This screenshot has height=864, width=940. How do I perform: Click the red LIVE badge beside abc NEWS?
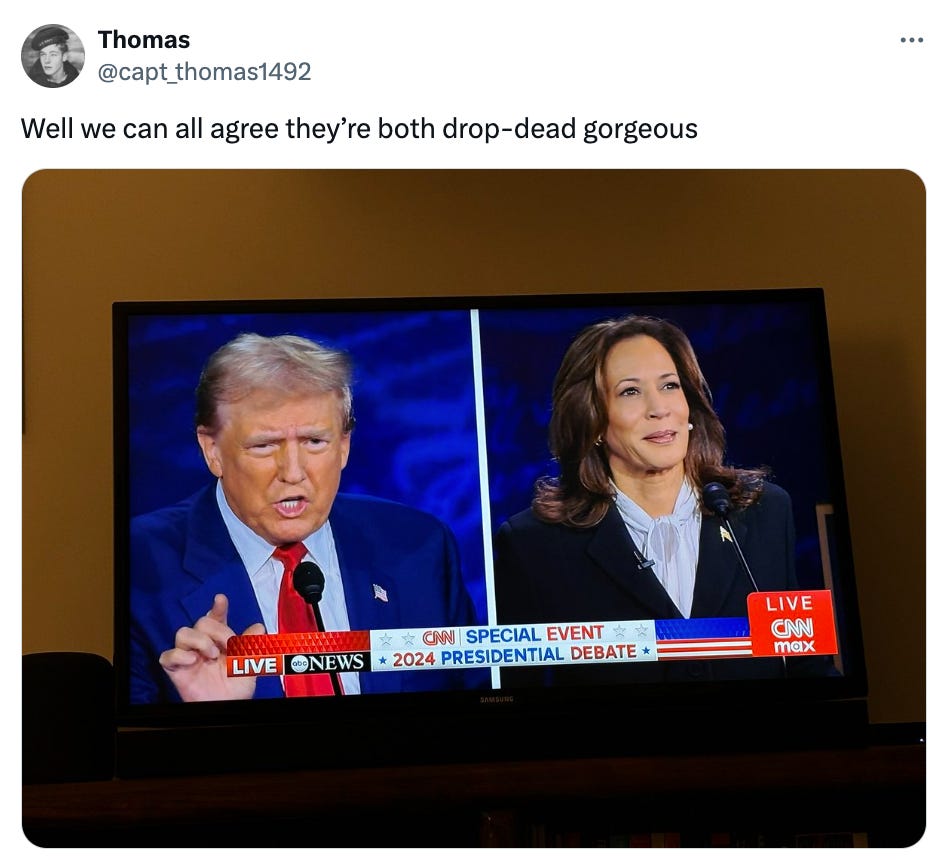[x=254, y=666]
